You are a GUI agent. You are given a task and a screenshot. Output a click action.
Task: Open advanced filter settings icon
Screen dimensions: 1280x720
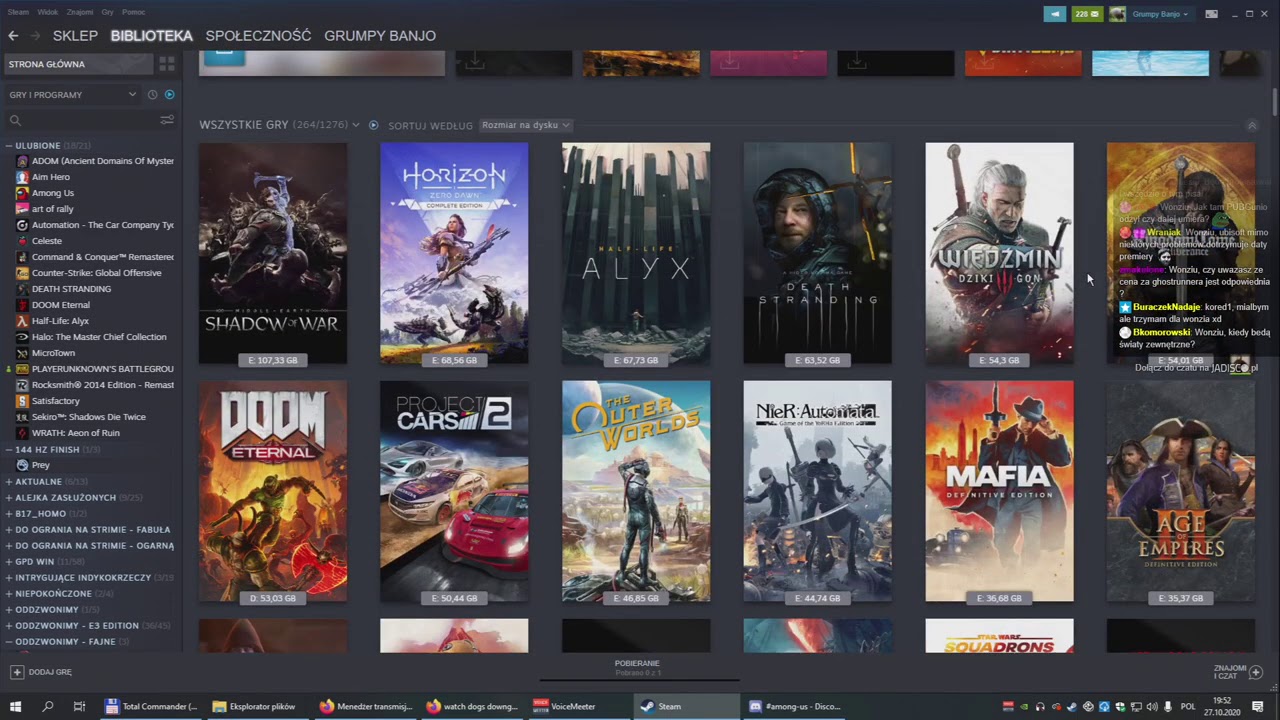point(167,120)
